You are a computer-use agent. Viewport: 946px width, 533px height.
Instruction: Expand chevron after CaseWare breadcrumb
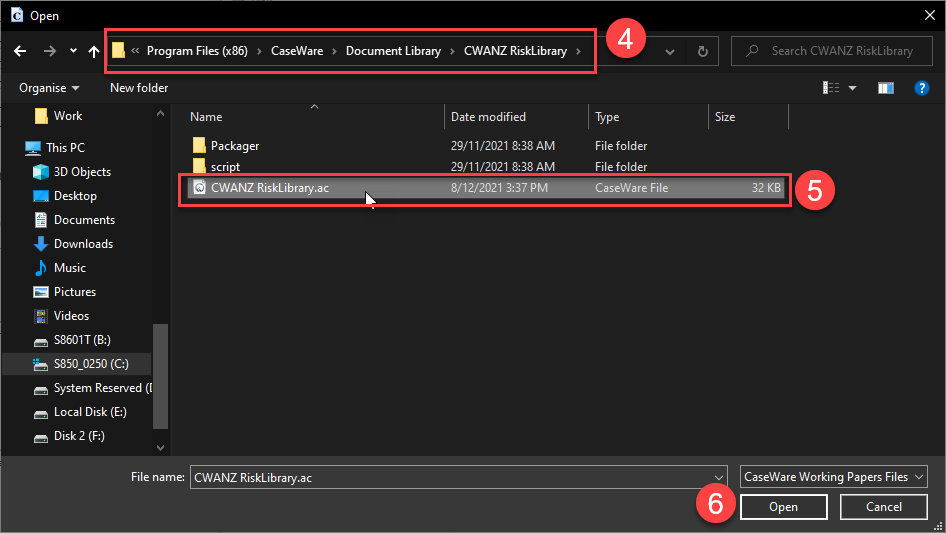tap(334, 51)
